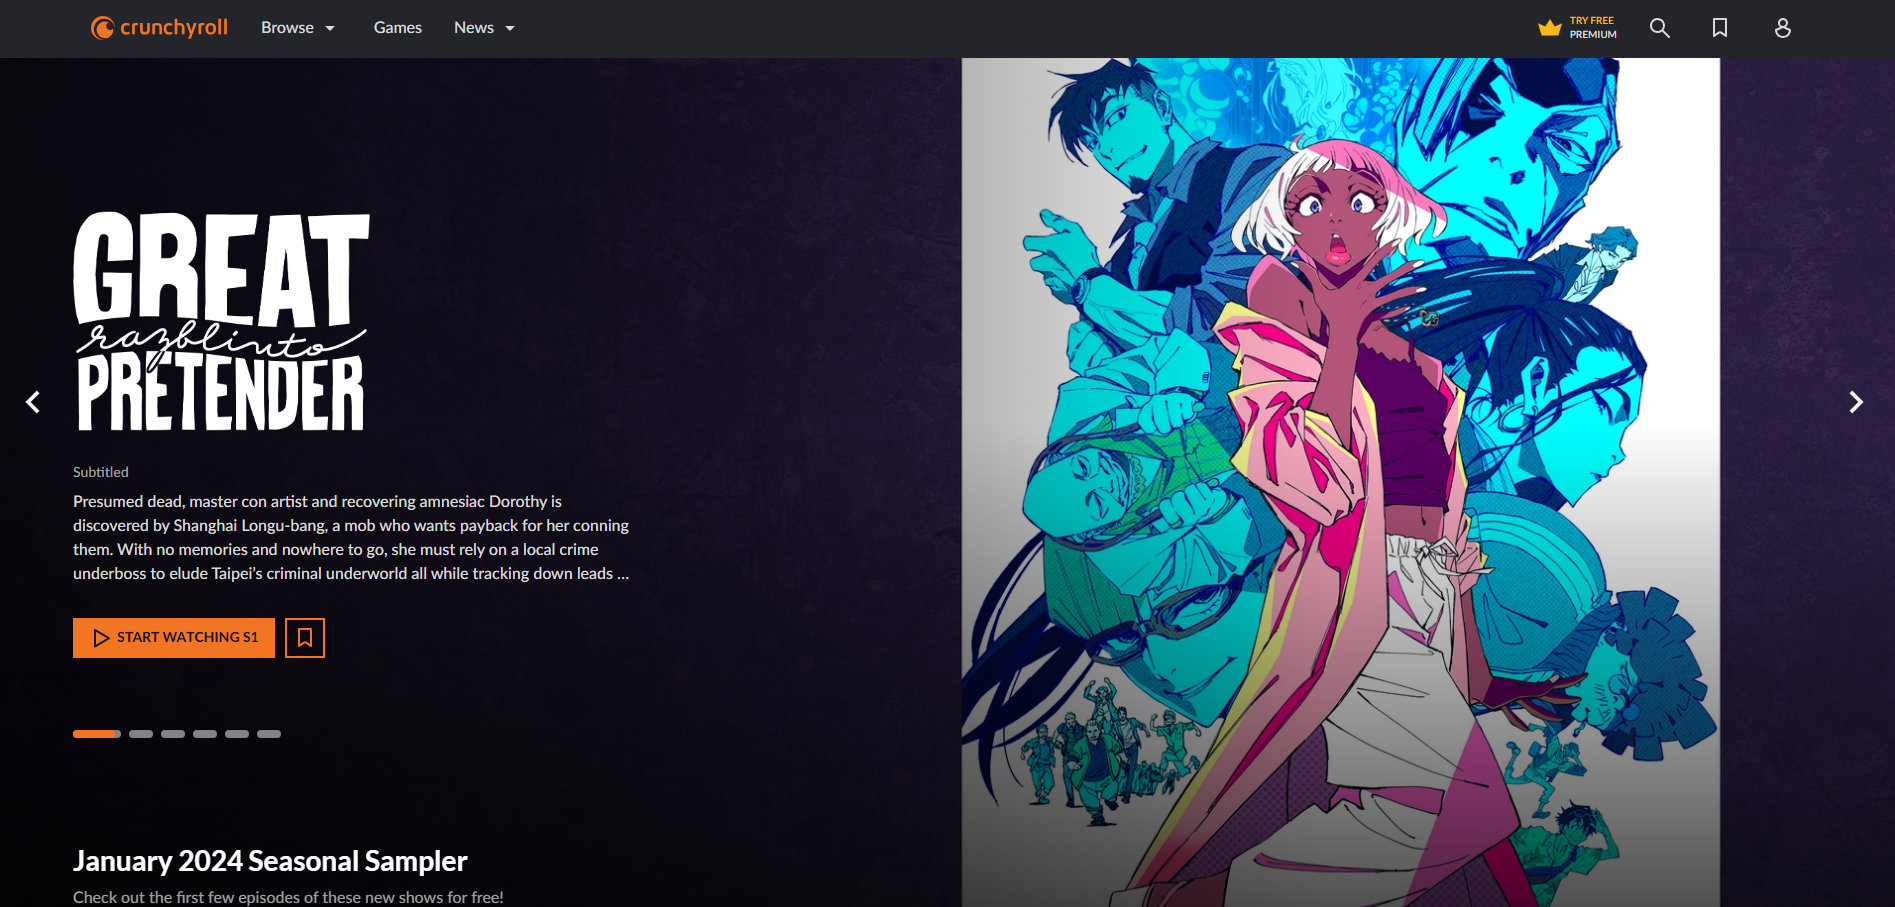
Task: Expand the Browse dropdown menu
Action: point(297,28)
